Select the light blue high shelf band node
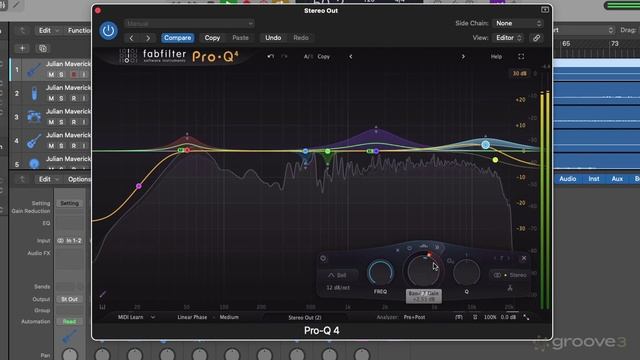Image resolution: width=640 pixels, height=360 pixels. pos(485,144)
